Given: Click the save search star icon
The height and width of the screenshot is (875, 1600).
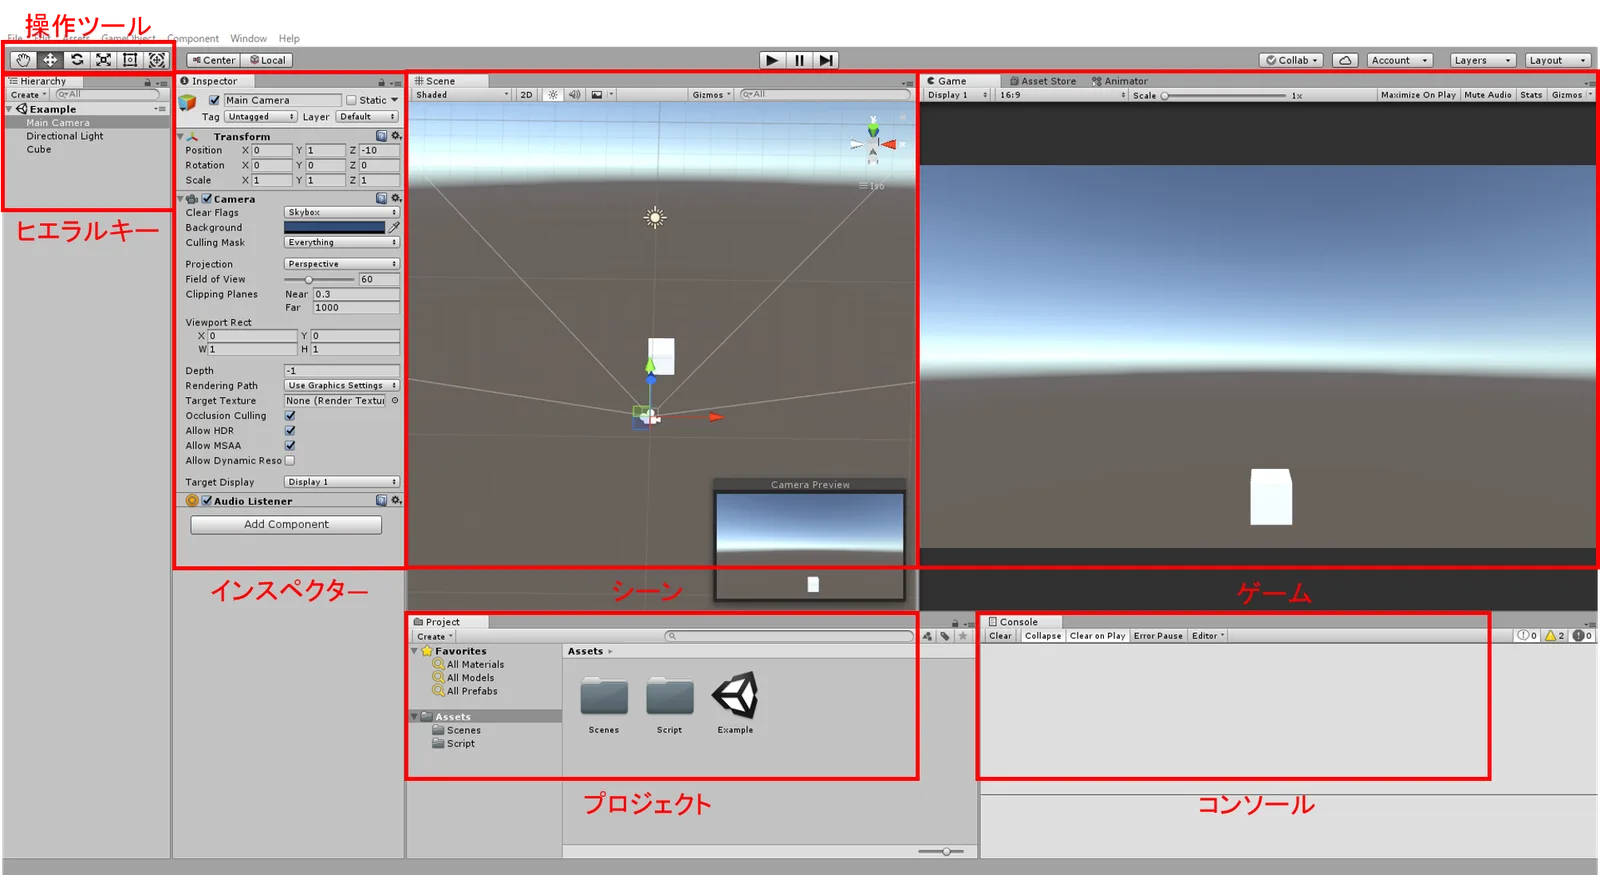Looking at the screenshot, I should coord(963,636).
